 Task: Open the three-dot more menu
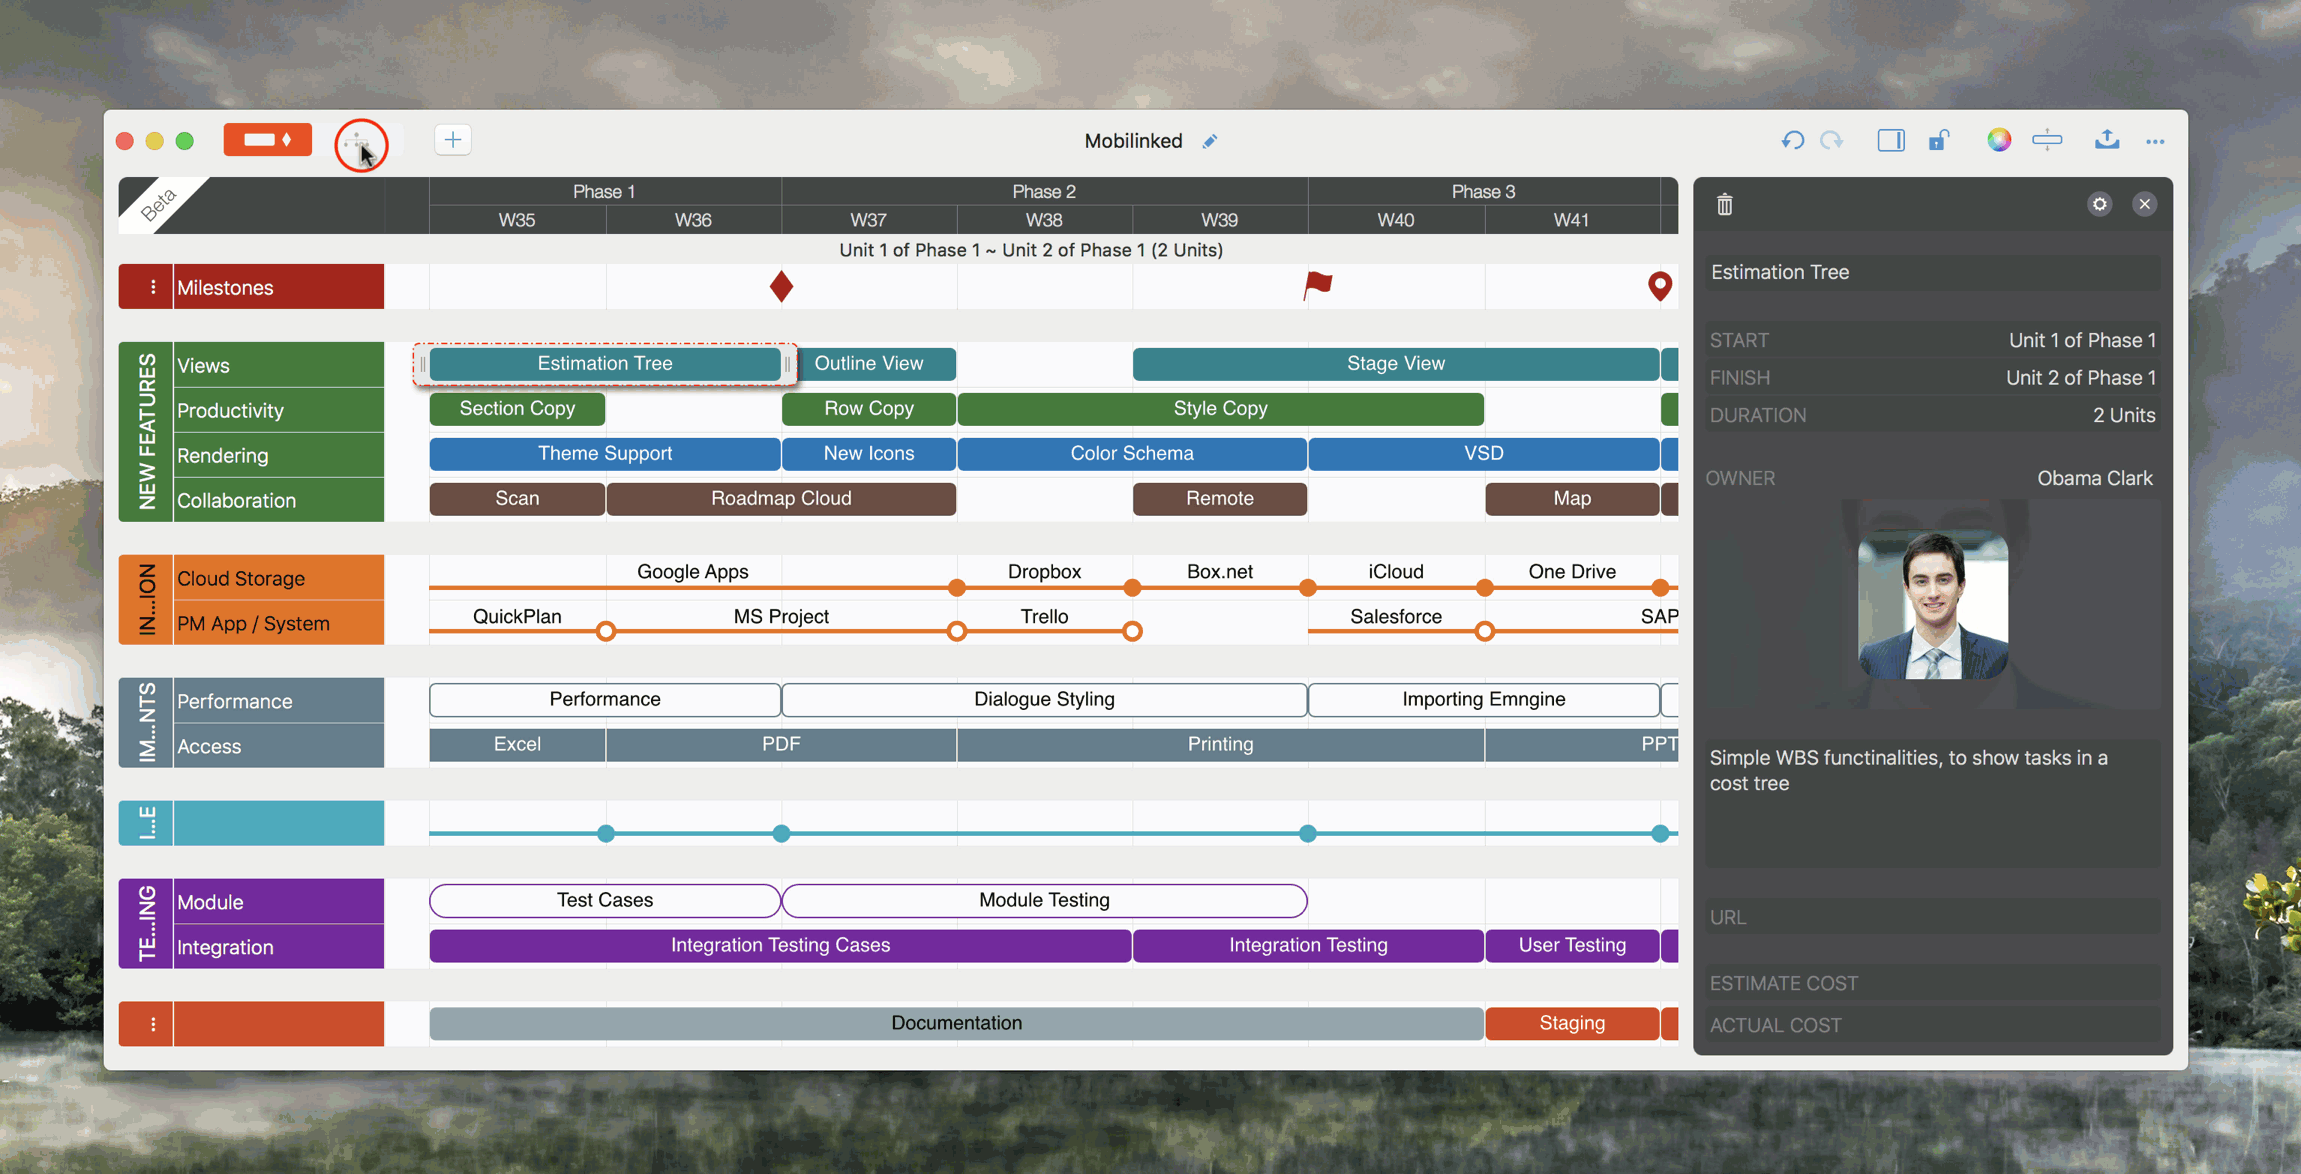pyautogui.click(x=2155, y=142)
